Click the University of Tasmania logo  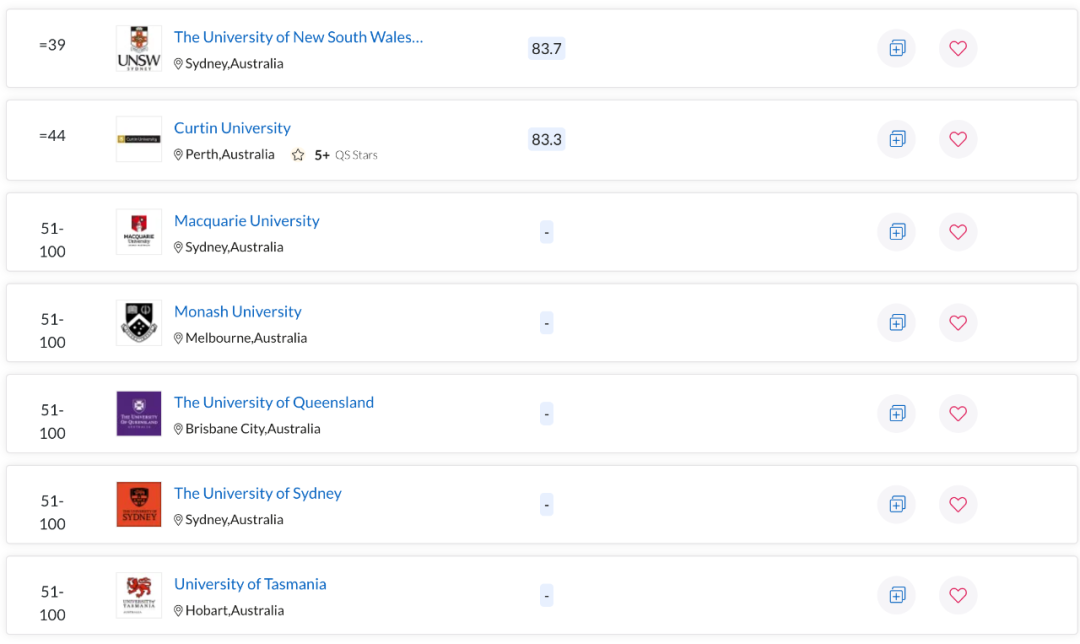point(138,594)
